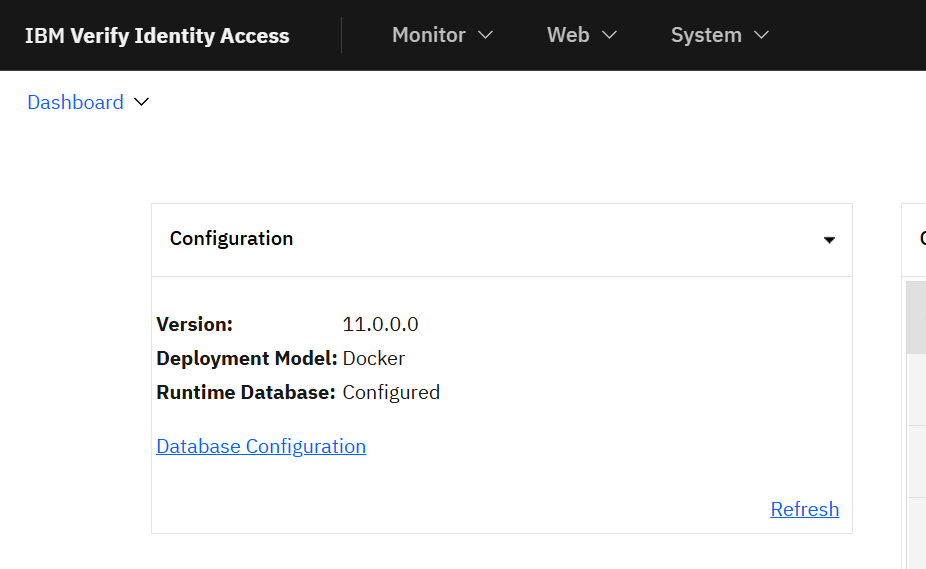This screenshot has width=926, height=569.
Task: Click Refresh in the Configuration panel
Action: click(x=804, y=509)
